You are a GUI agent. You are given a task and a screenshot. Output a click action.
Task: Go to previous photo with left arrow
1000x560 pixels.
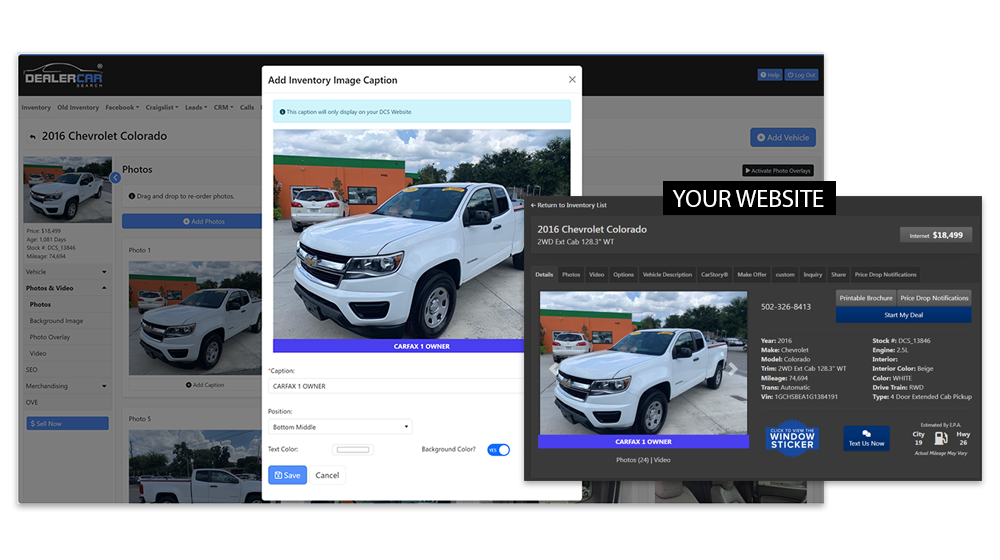[x=553, y=368]
